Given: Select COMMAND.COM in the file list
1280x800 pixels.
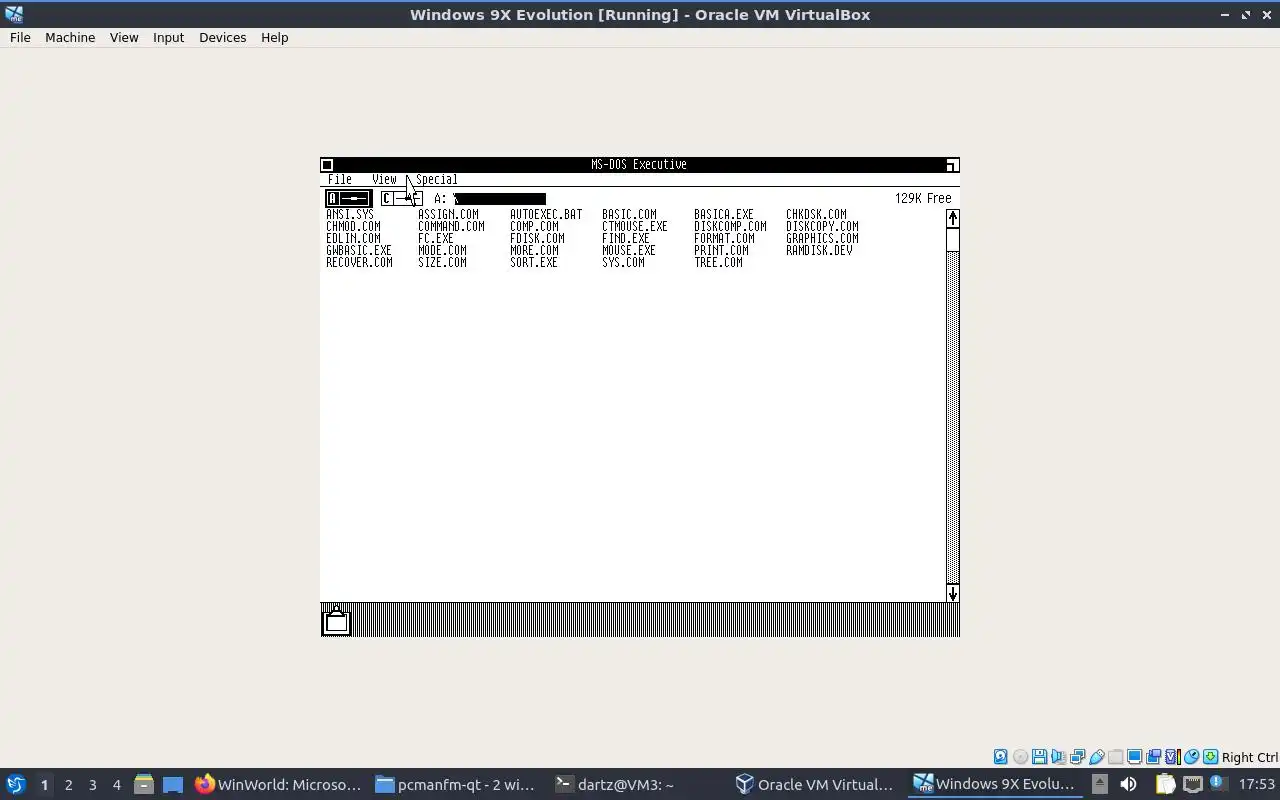Looking at the screenshot, I should pyautogui.click(x=451, y=226).
